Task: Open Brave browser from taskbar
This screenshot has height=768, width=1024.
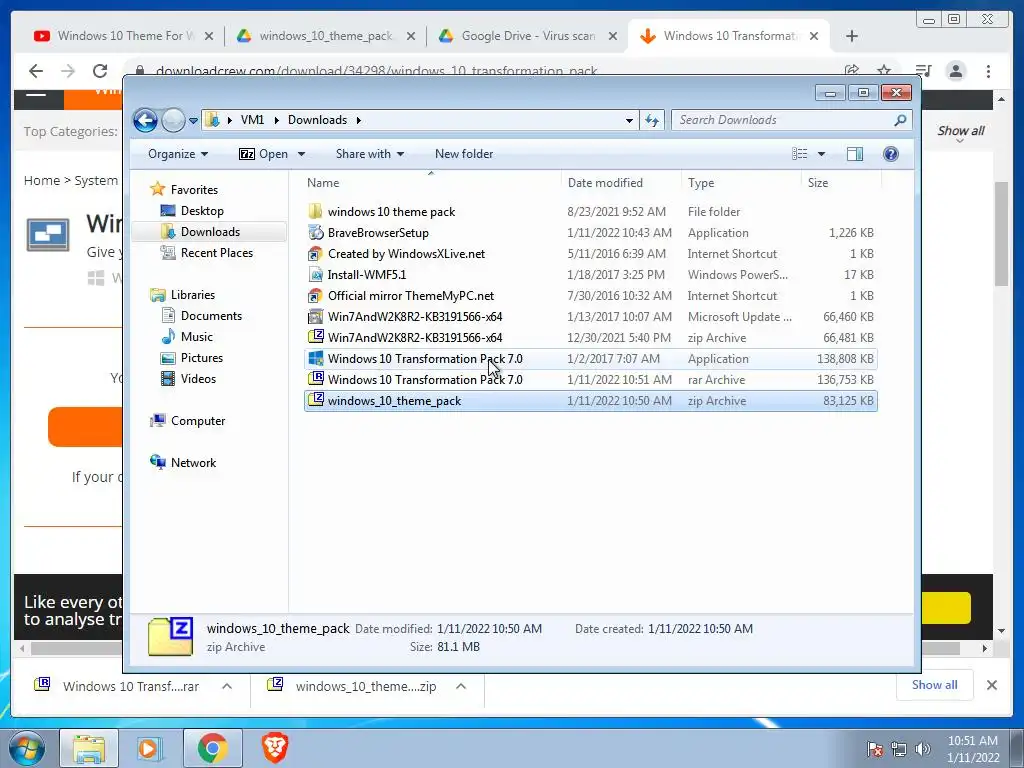Action: coord(275,748)
